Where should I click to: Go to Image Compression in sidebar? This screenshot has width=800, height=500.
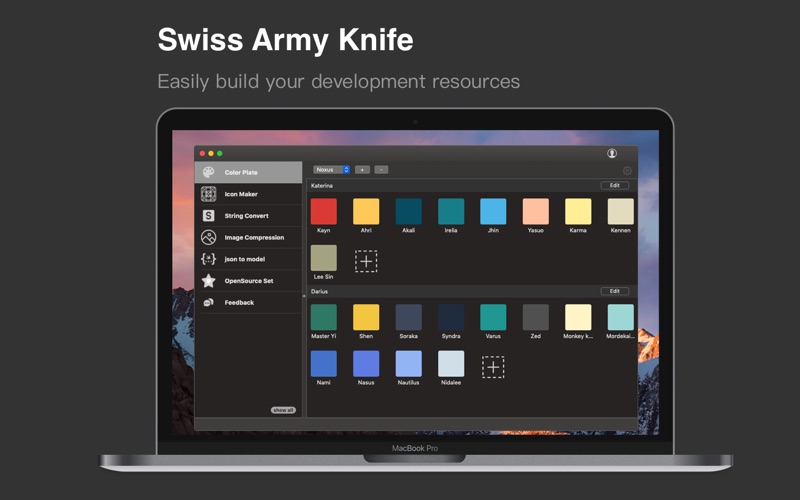248,237
